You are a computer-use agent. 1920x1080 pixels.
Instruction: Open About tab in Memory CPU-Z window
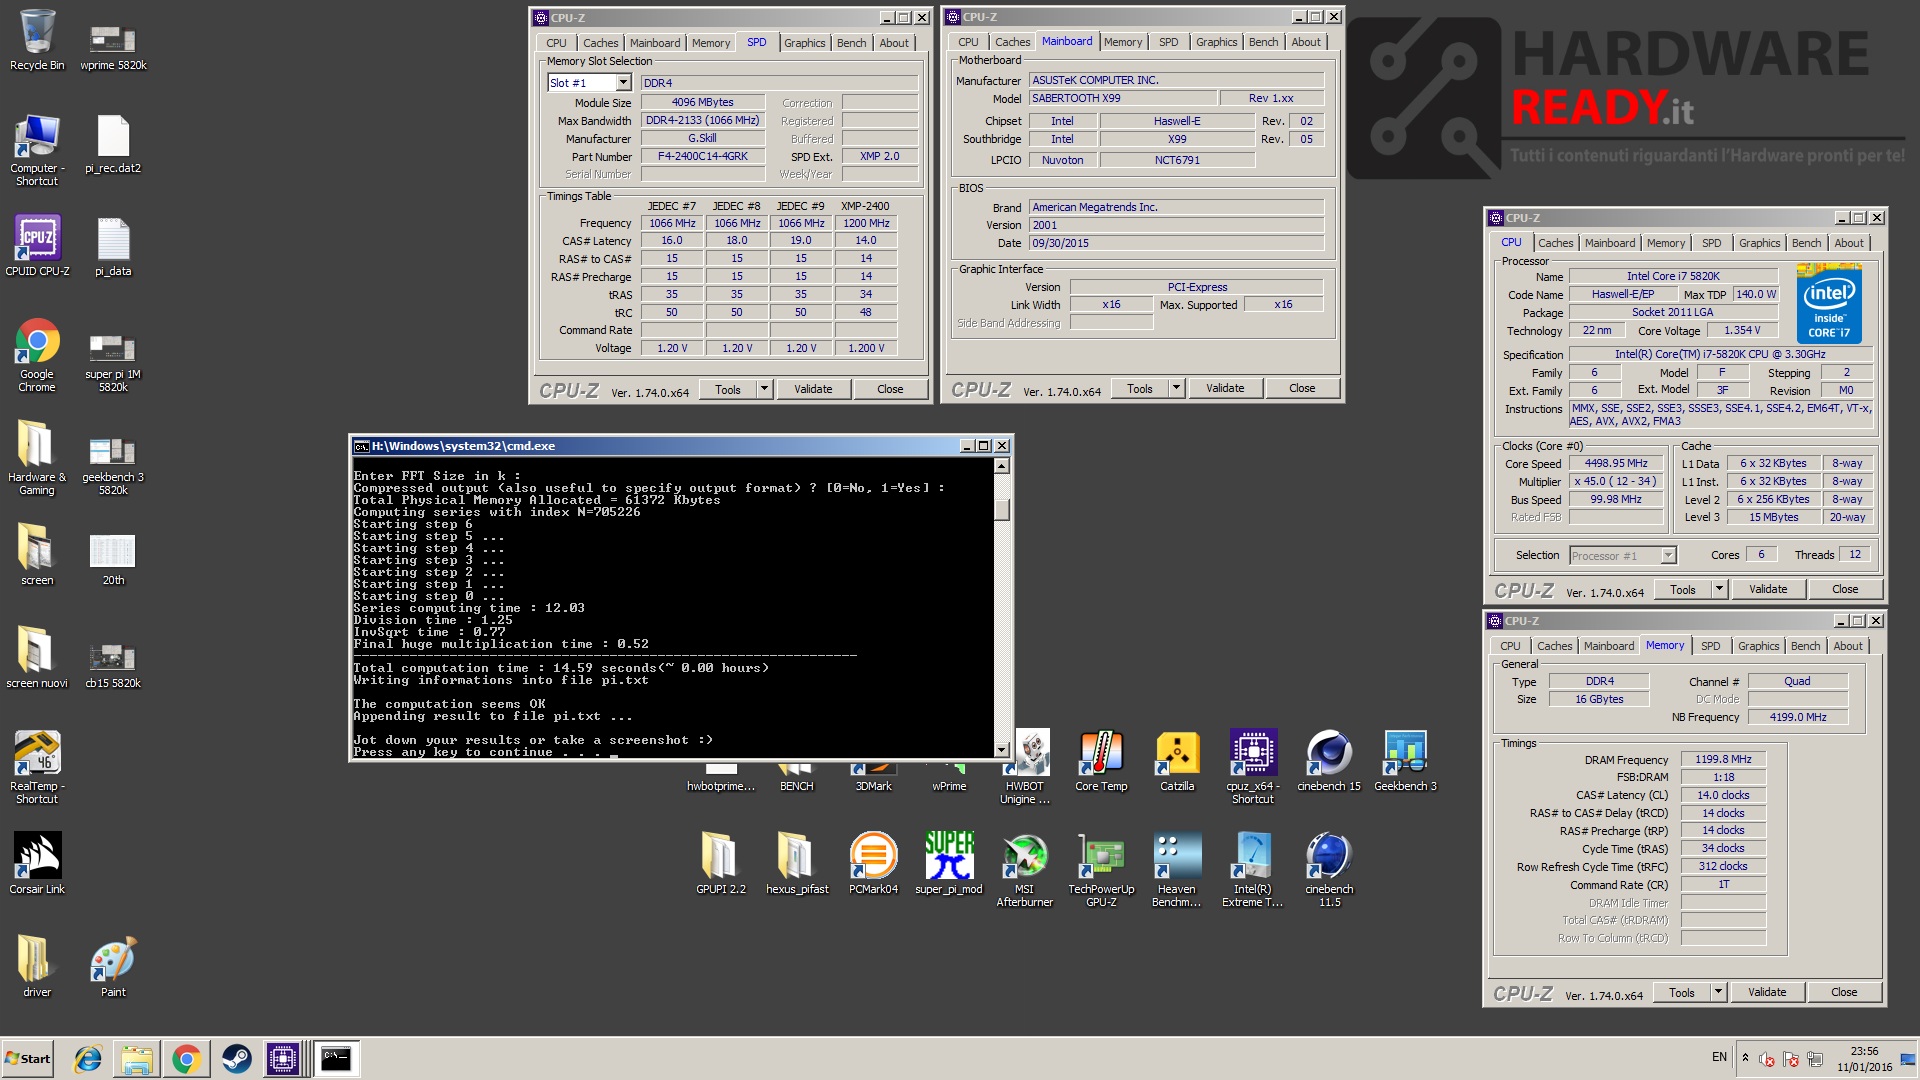coord(1847,646)
